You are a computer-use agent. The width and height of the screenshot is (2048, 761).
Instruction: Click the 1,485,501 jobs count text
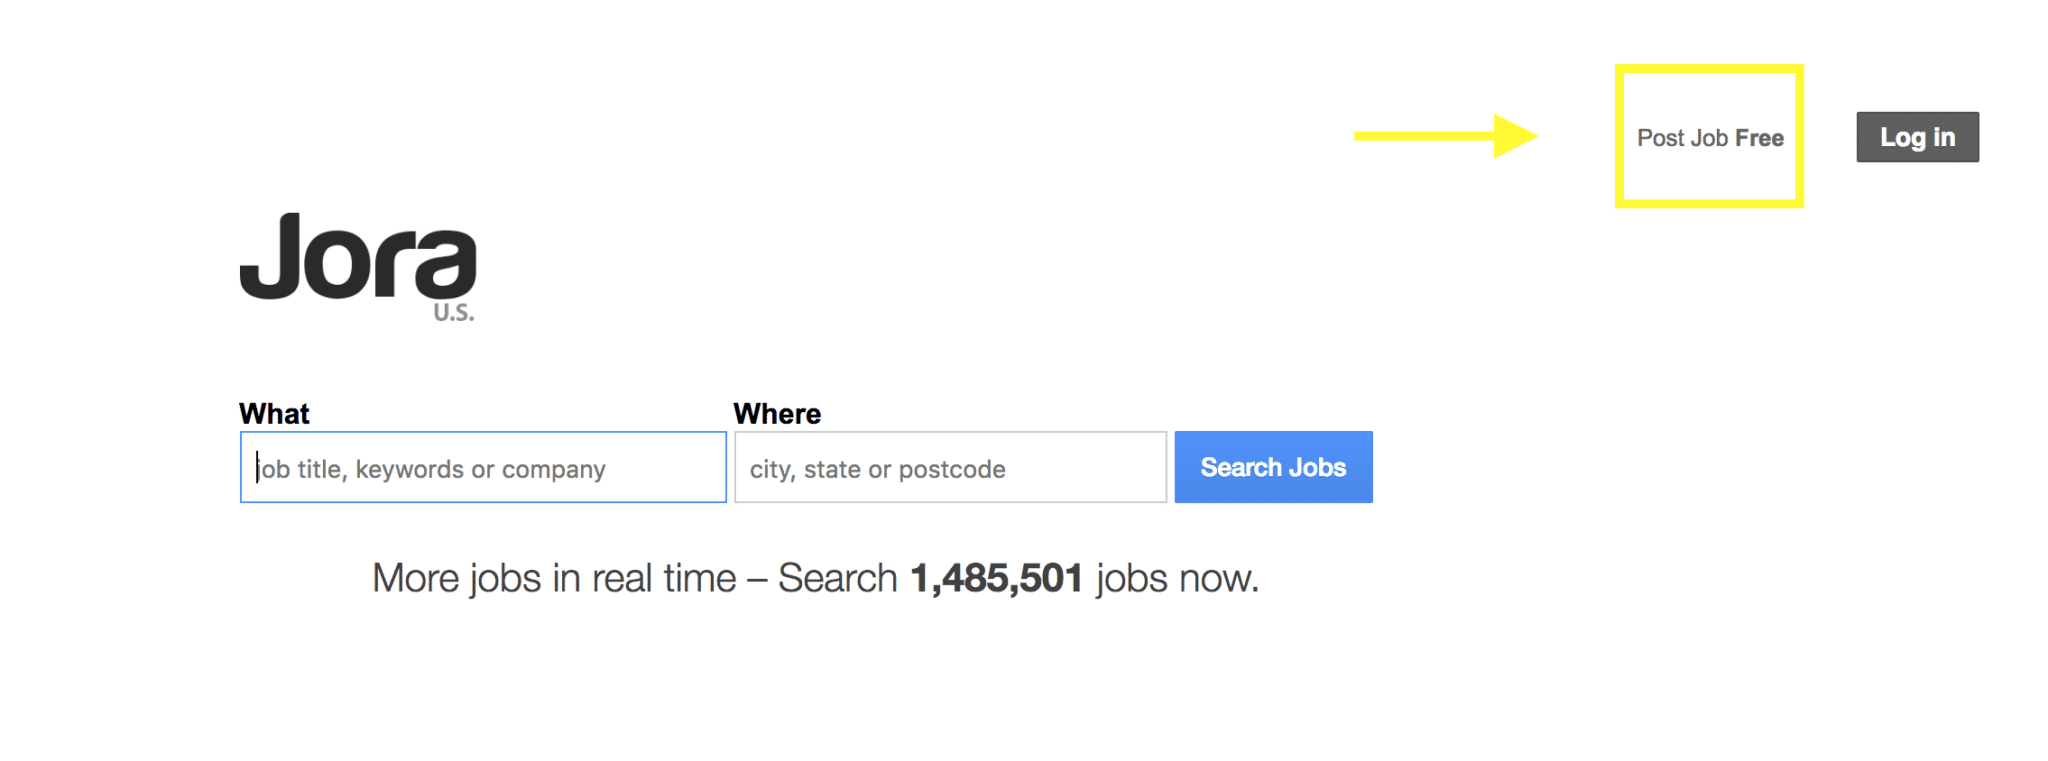point(997,577)
